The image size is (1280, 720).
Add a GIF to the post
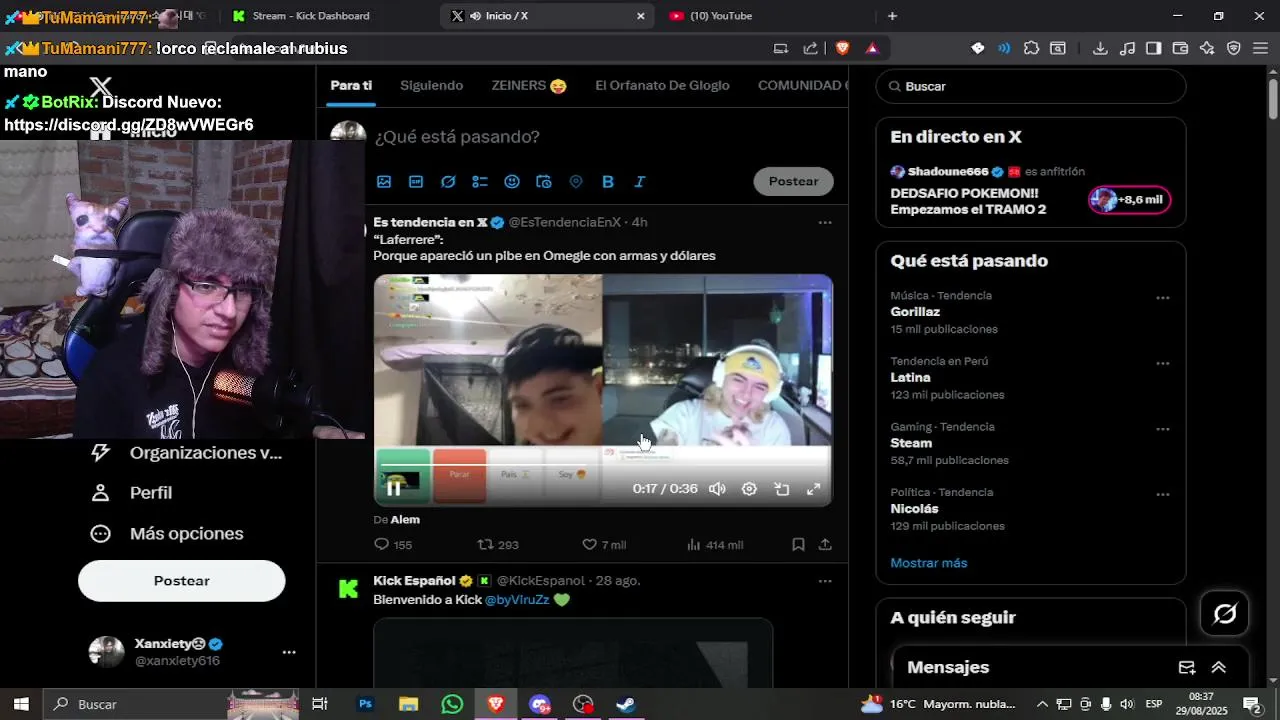coord(416,182)
